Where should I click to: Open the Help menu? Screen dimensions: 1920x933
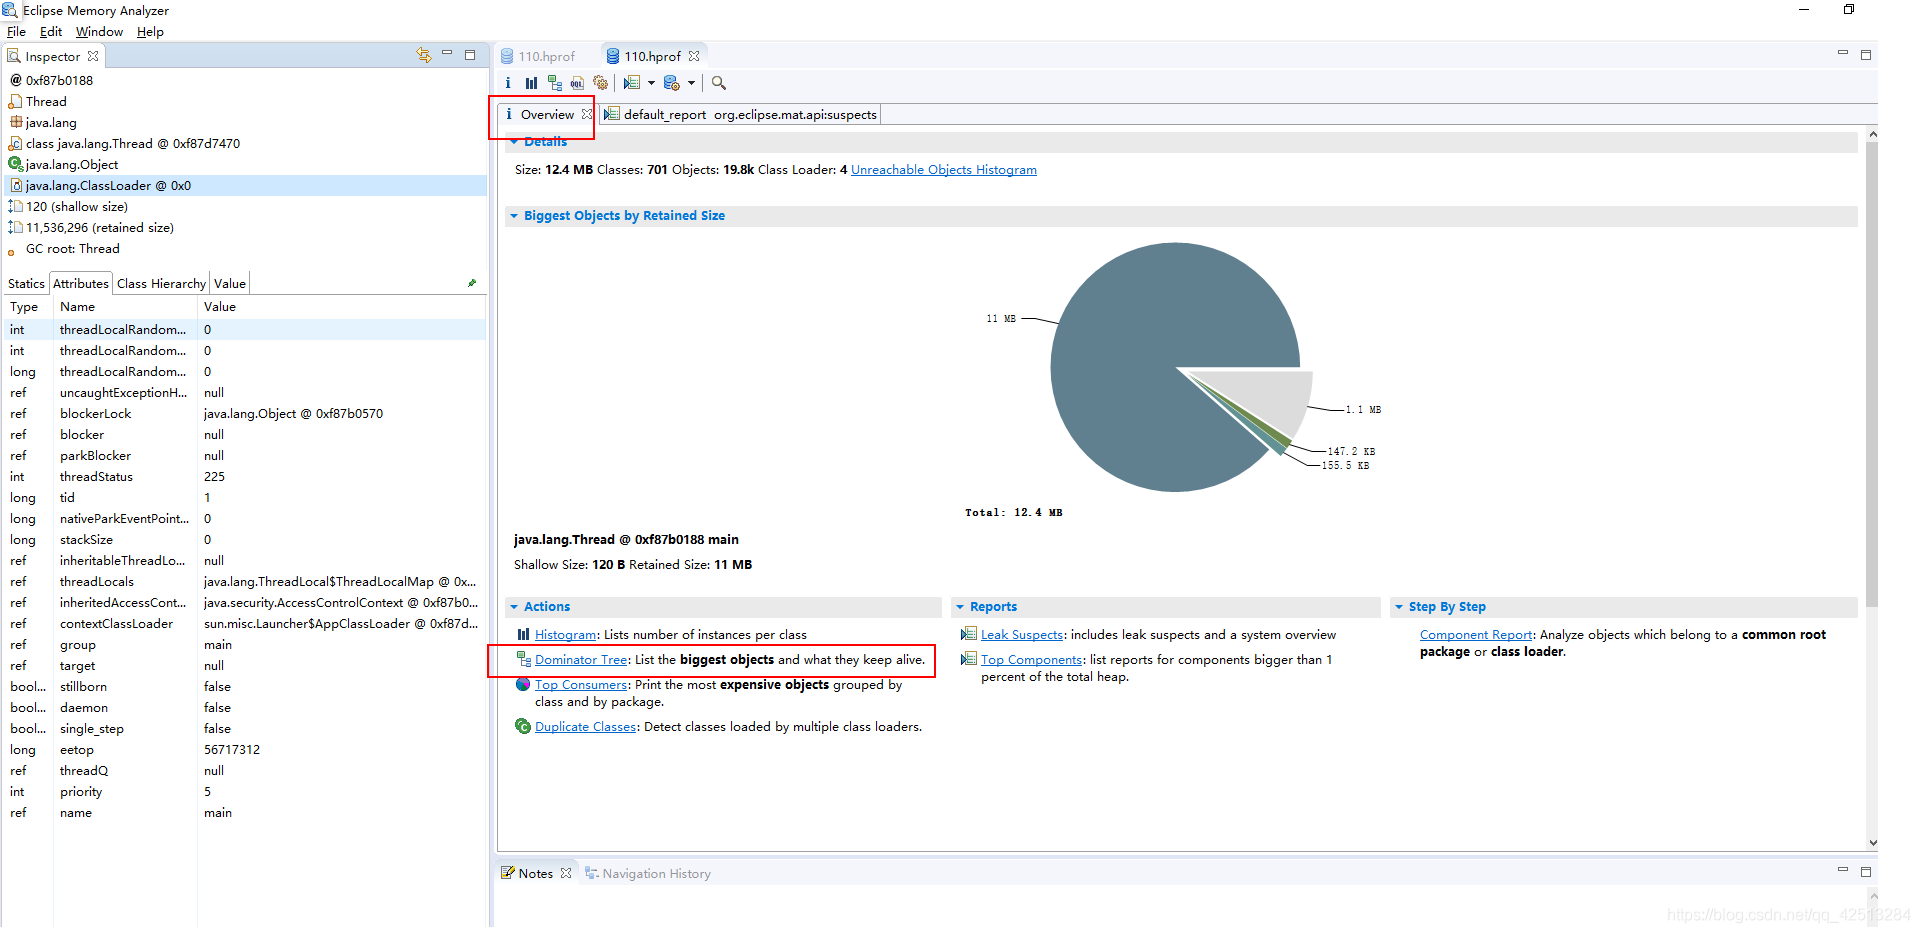point(150,32)
